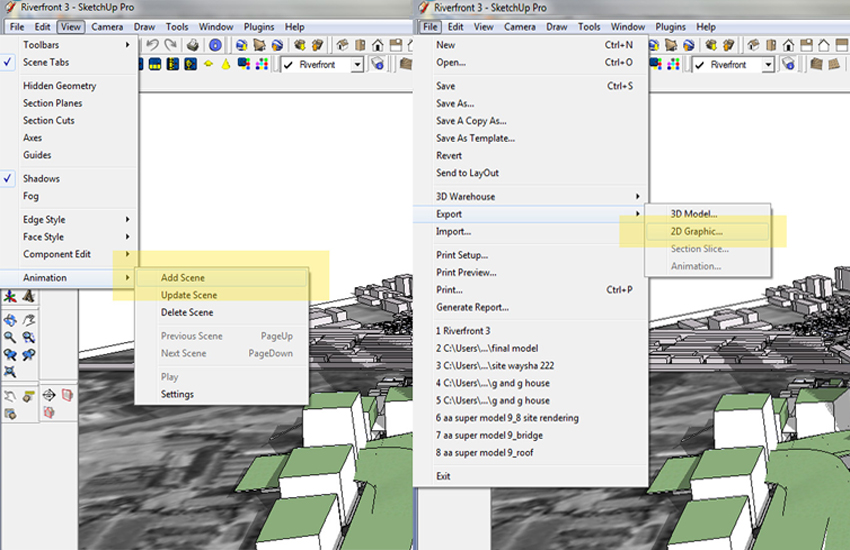Image resolution: width=850 pixels, height=550 pixels.
Task: Select 3D Text tool in left palette
Action: click(x=29, y=296)
